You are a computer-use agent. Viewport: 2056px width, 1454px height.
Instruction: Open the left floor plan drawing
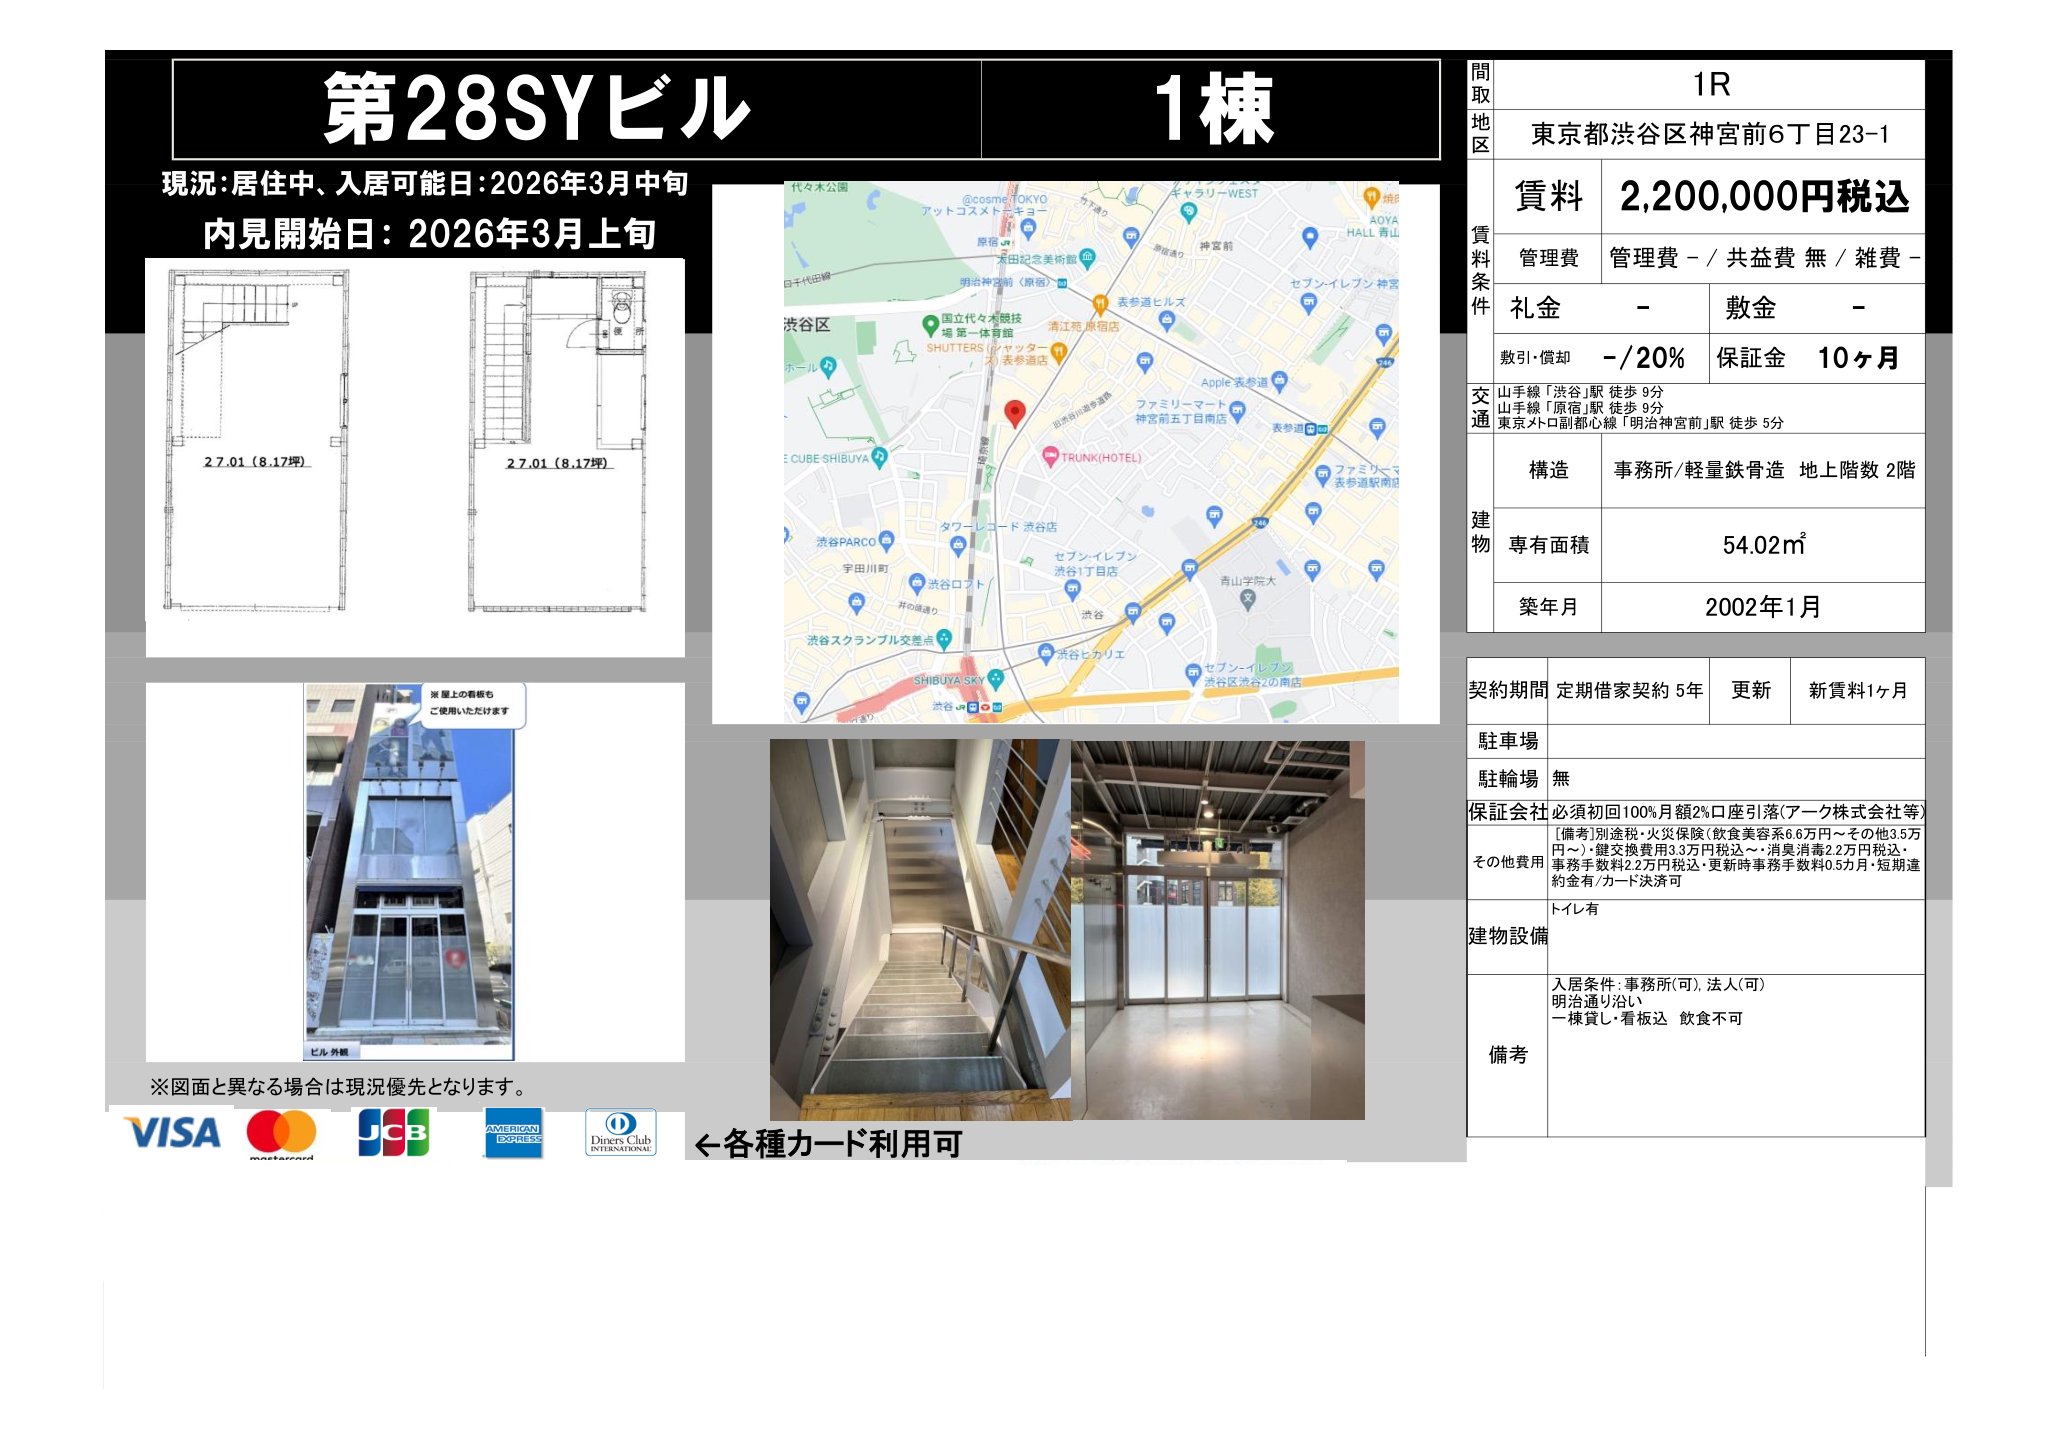(258, 440)
